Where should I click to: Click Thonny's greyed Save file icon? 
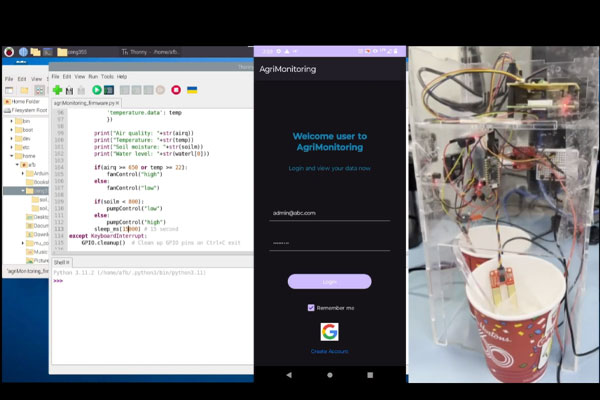point(81,90)
